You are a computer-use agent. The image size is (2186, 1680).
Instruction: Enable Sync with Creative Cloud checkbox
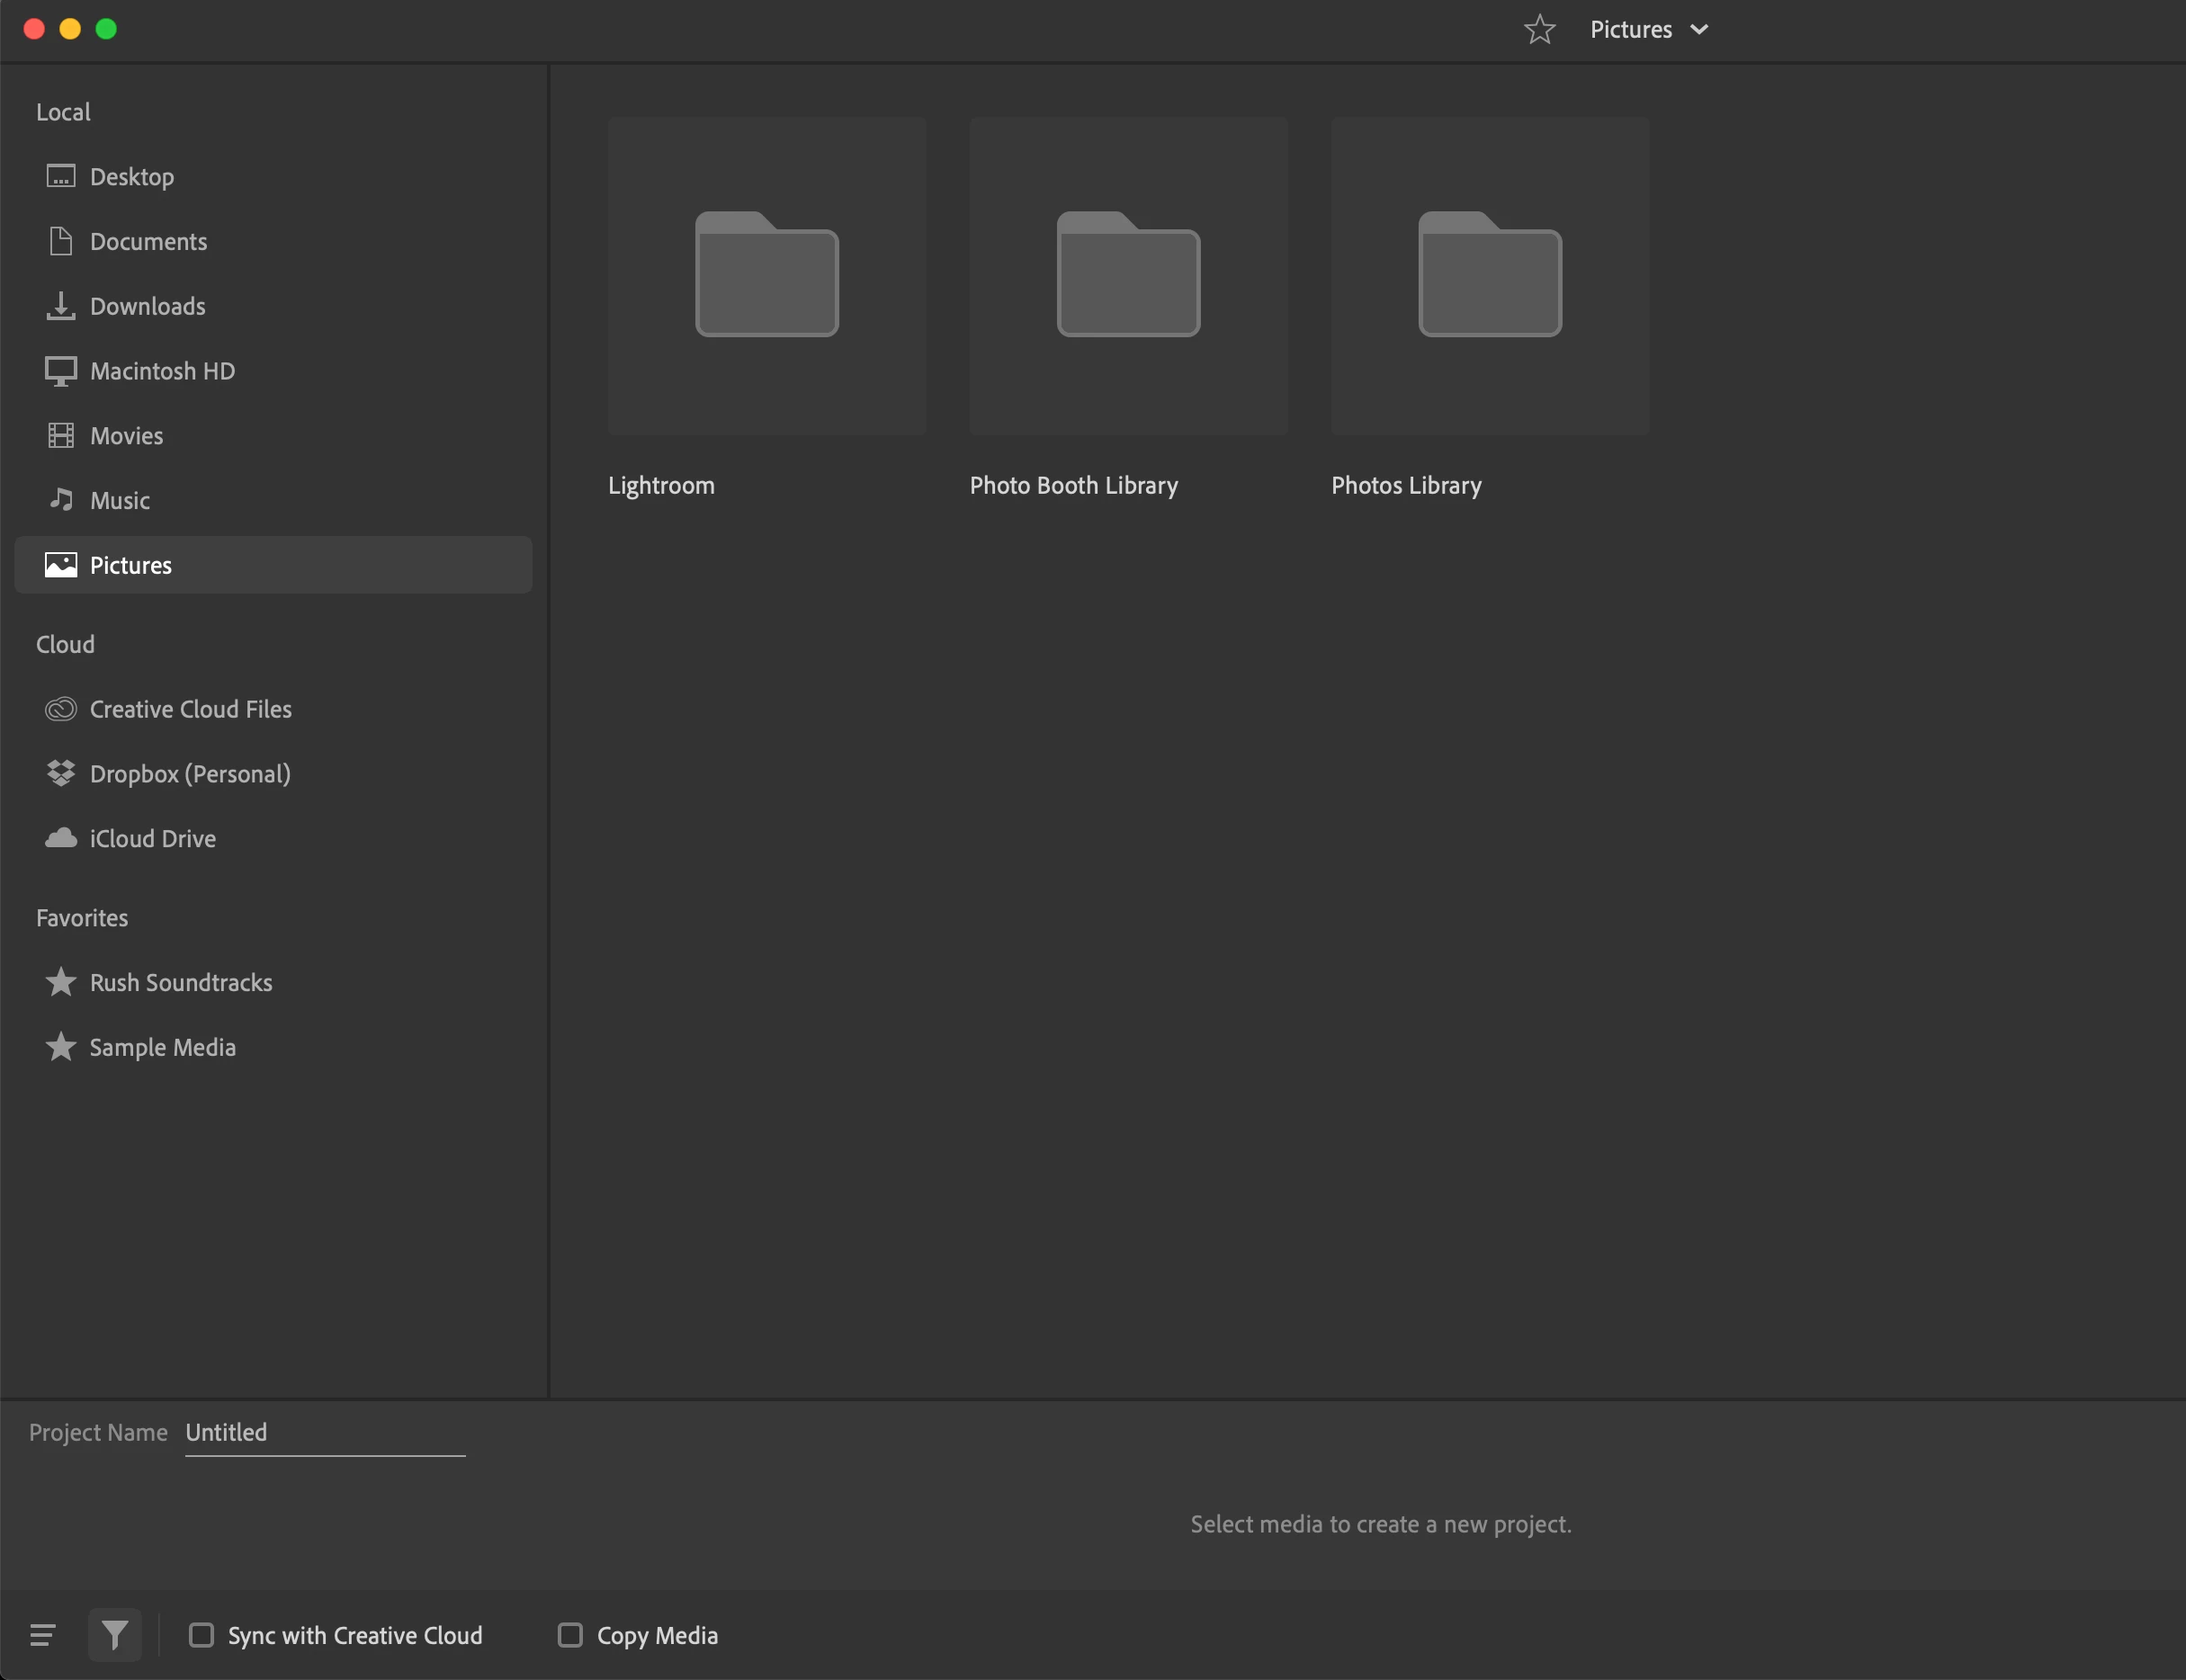pos(201,1635)
